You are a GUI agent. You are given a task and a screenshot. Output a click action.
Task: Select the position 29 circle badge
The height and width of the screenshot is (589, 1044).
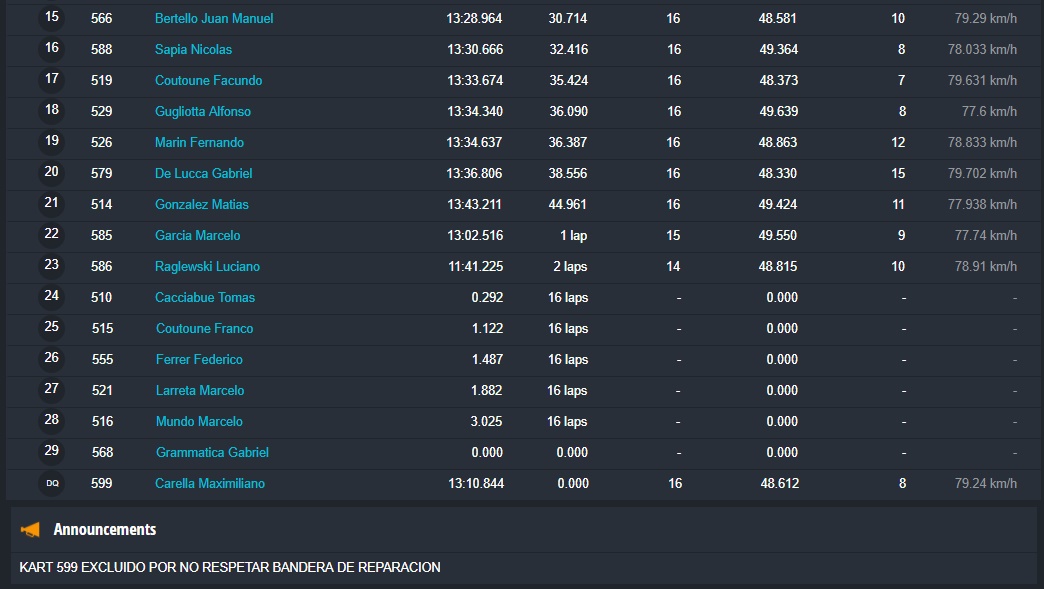pyautogui.click(x=52, y=452)
